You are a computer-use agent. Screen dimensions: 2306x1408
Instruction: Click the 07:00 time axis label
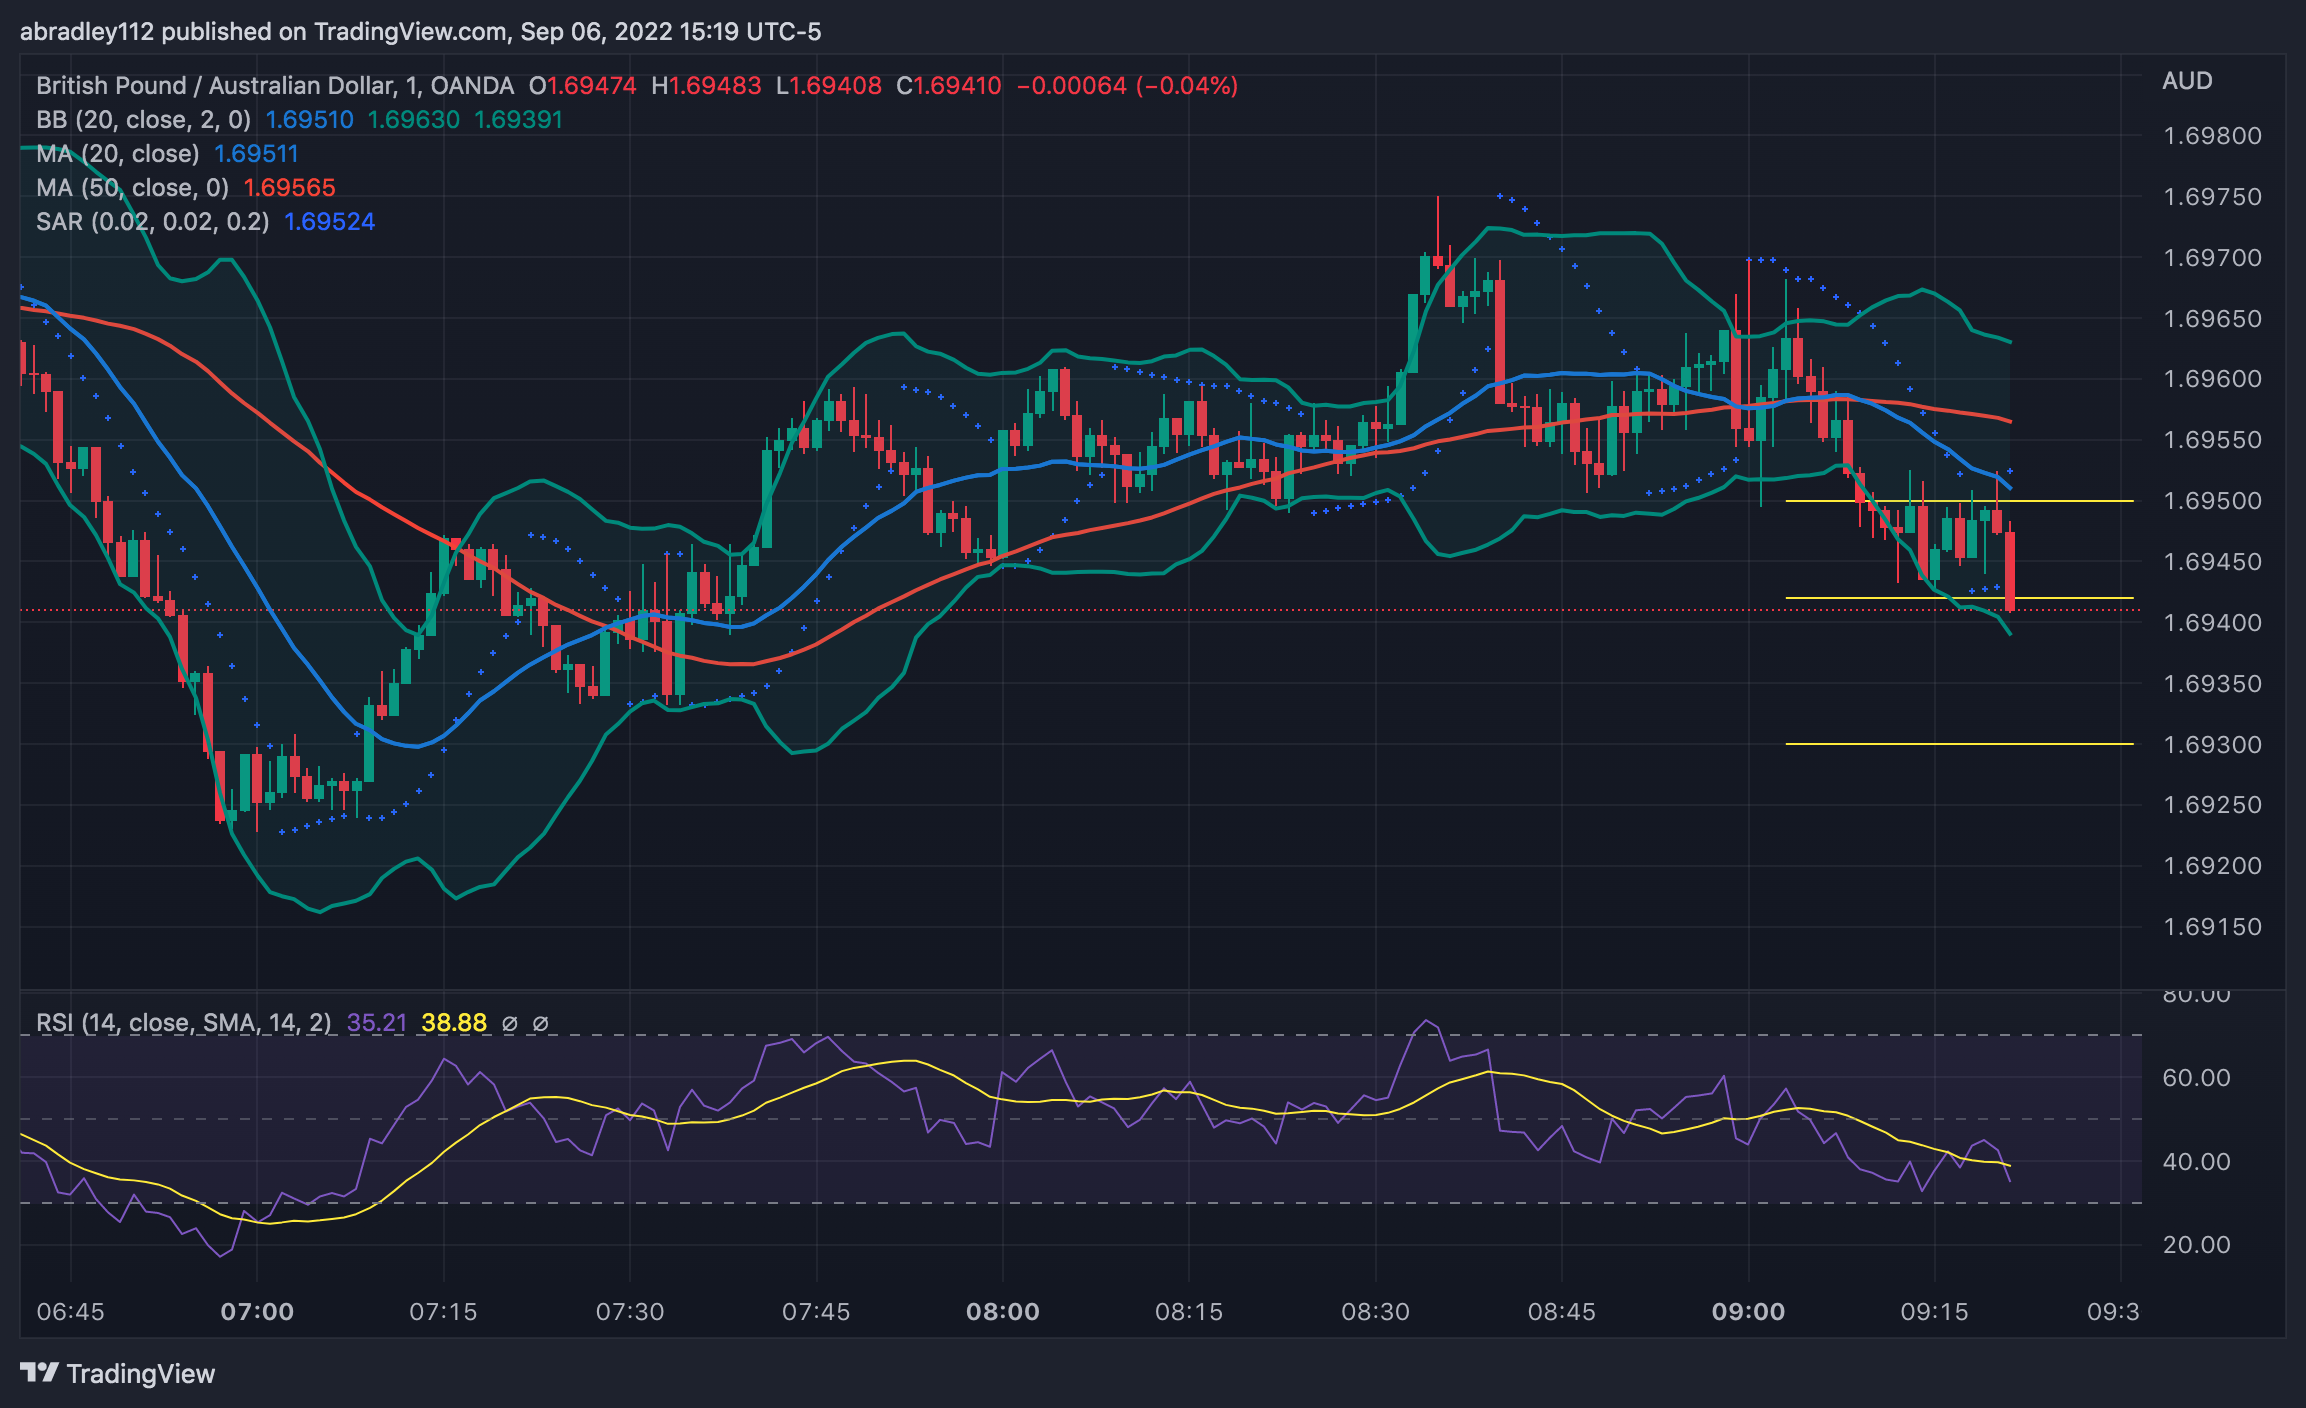coord(257,1312)
